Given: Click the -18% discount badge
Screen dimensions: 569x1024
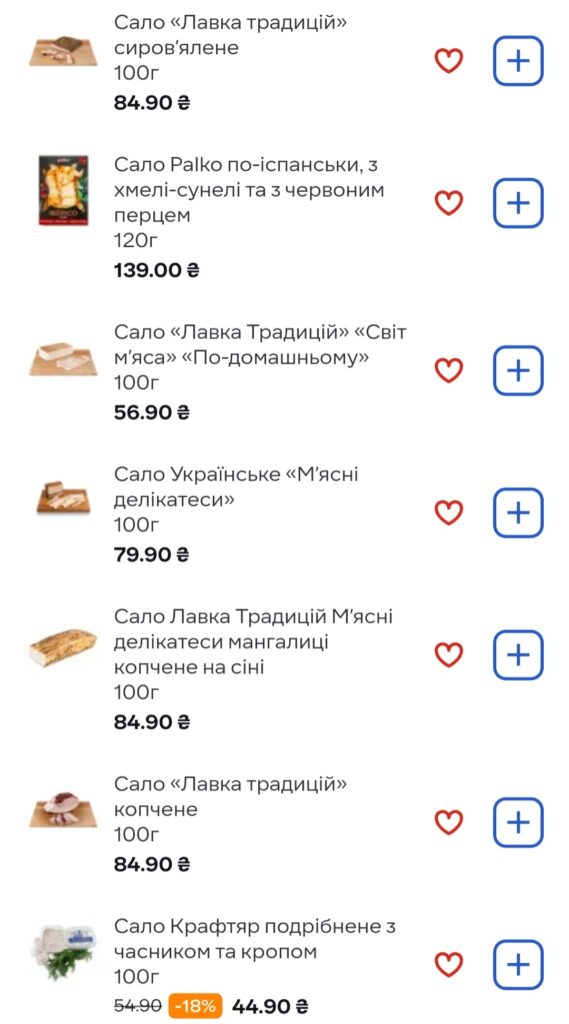Looking at the screenshot, I should coord(195,1006).
